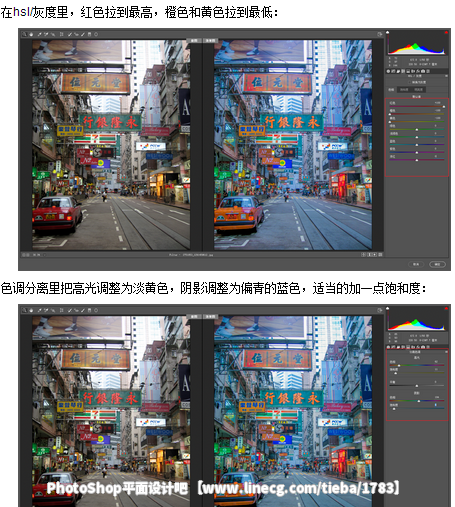Toggle shadow clipping warning in upper histogram

click(x=388, y=32)
